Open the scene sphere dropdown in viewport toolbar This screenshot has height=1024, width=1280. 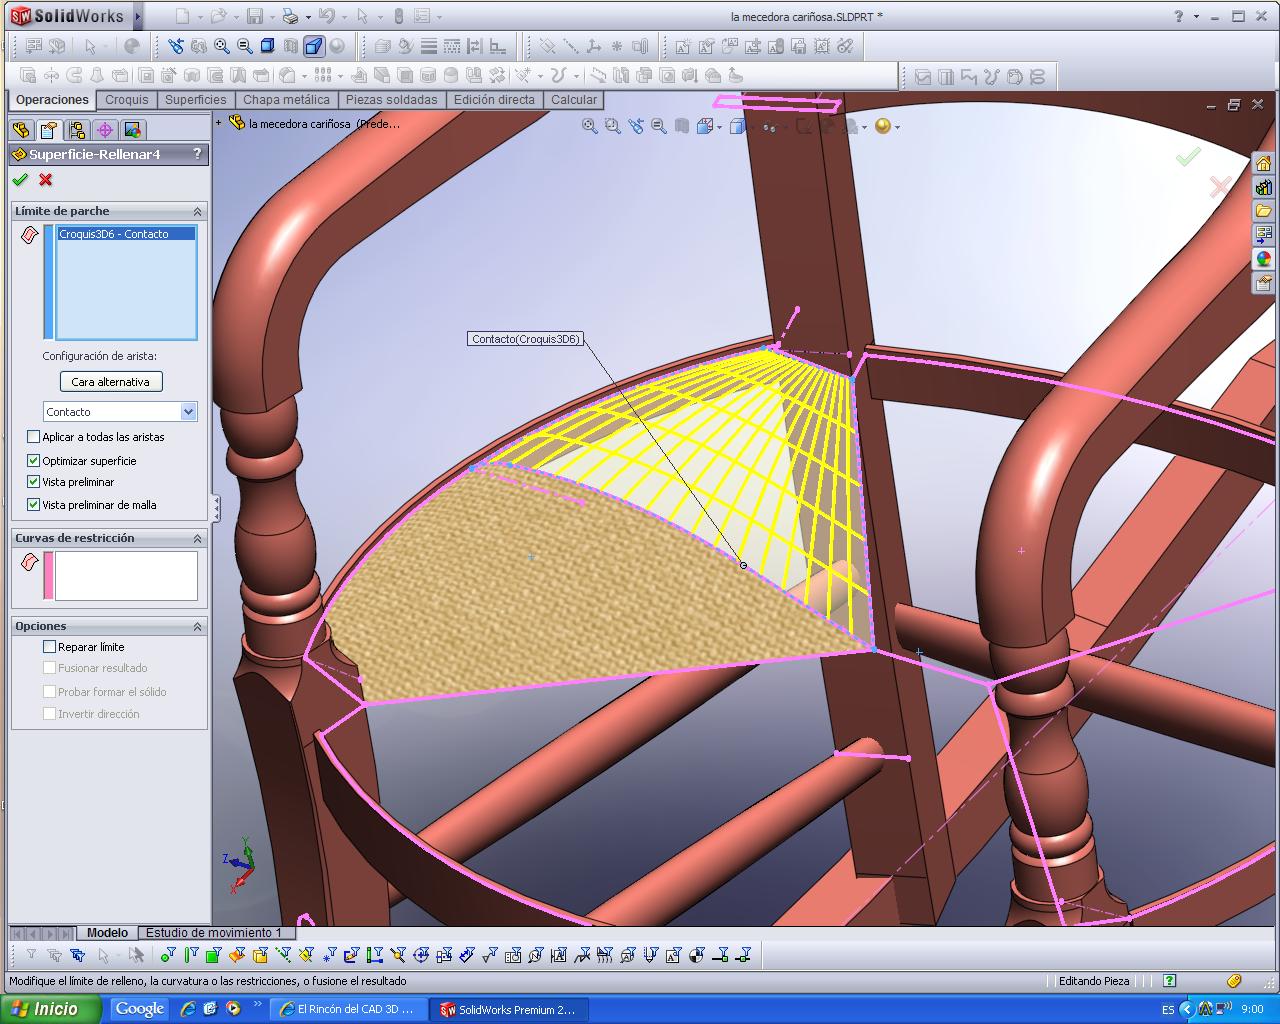click(897, 127)
